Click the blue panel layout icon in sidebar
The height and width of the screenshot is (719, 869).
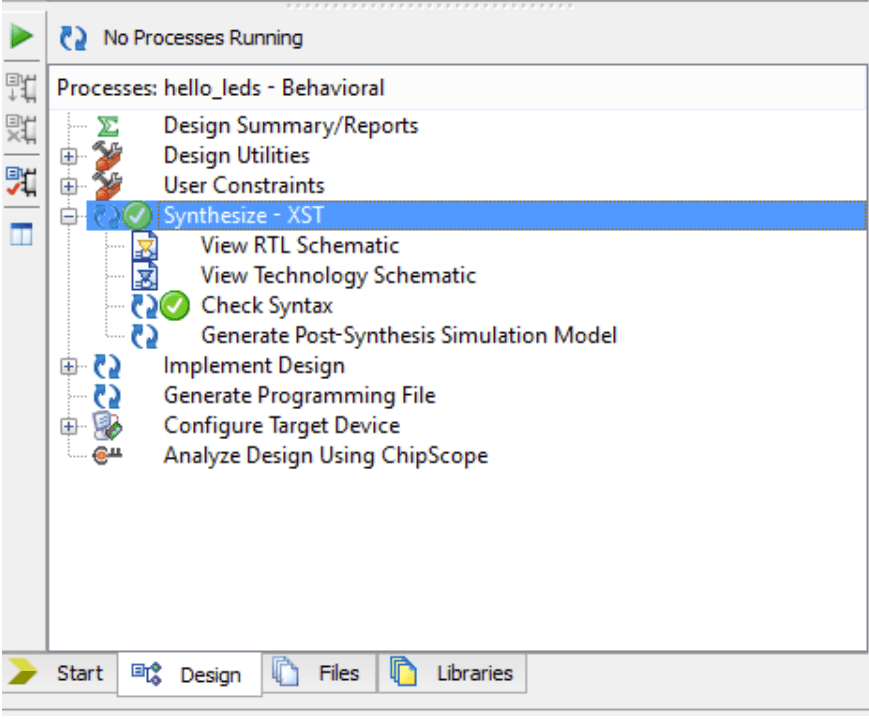21,235
